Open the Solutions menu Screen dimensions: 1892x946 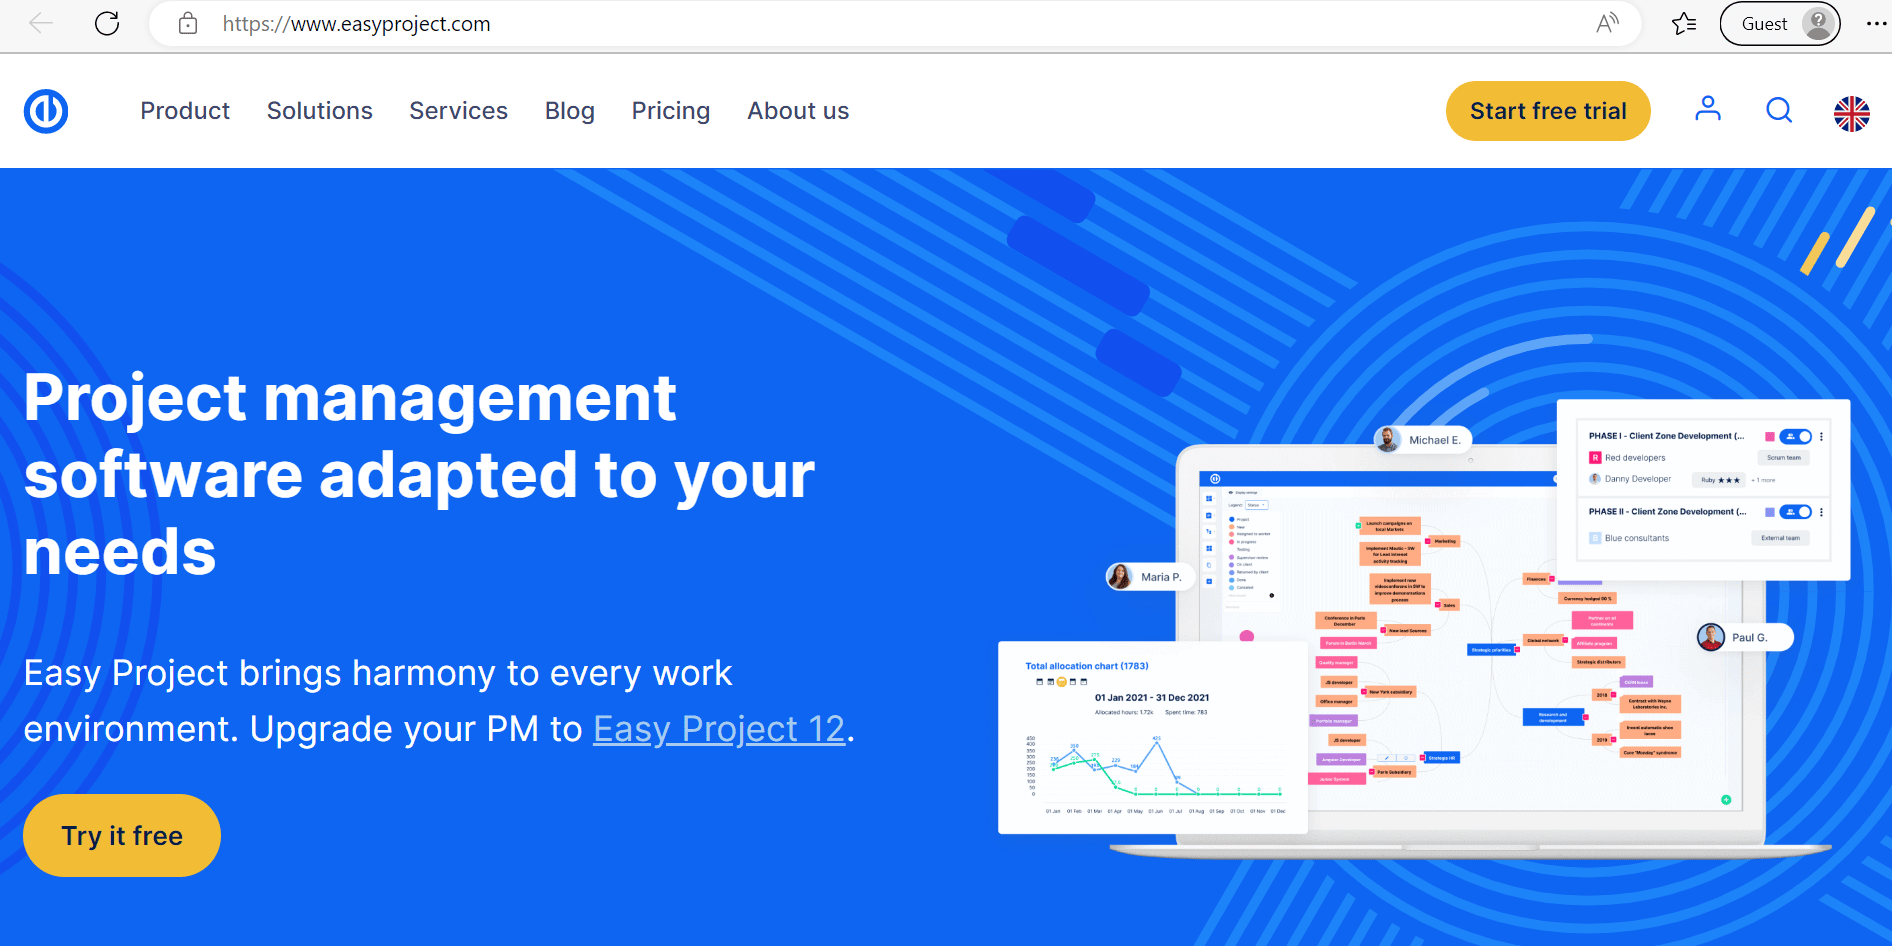320,111
